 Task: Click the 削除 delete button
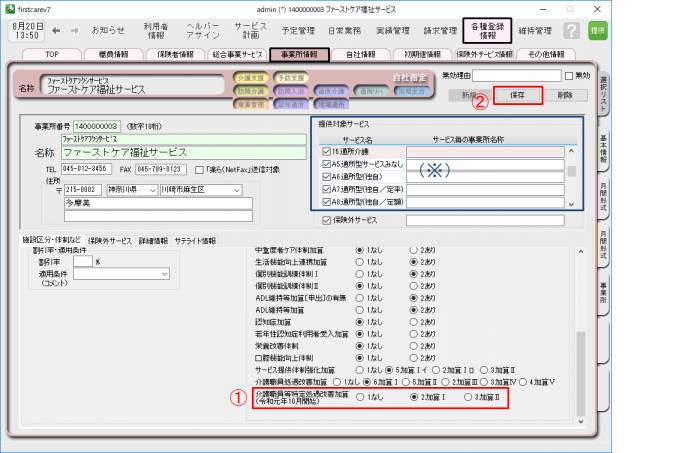(565, 95)
